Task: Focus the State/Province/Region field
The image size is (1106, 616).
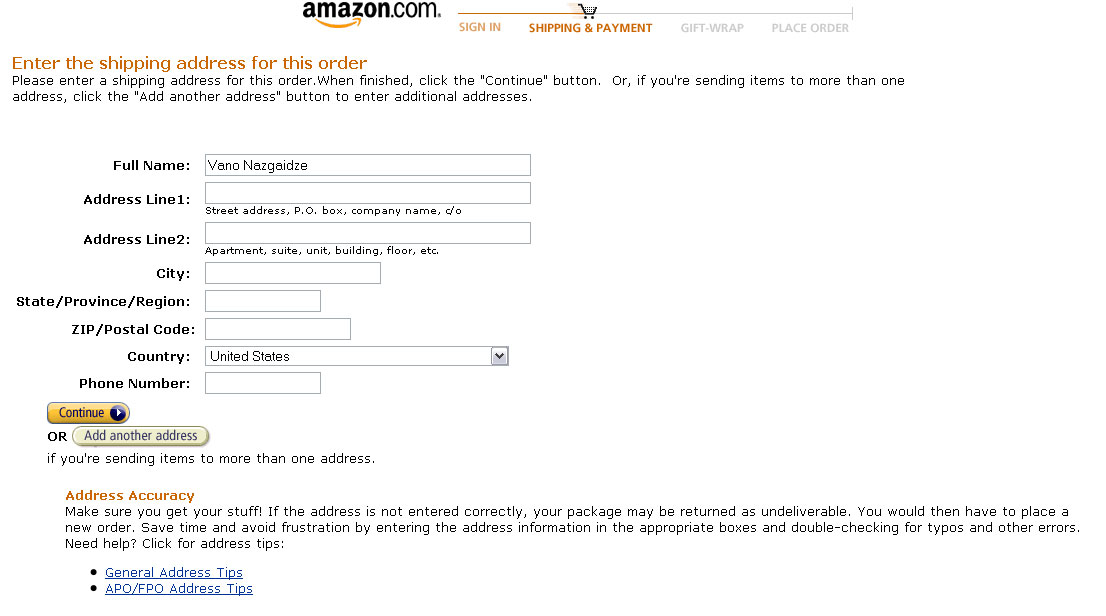Action: pos(262,301)
